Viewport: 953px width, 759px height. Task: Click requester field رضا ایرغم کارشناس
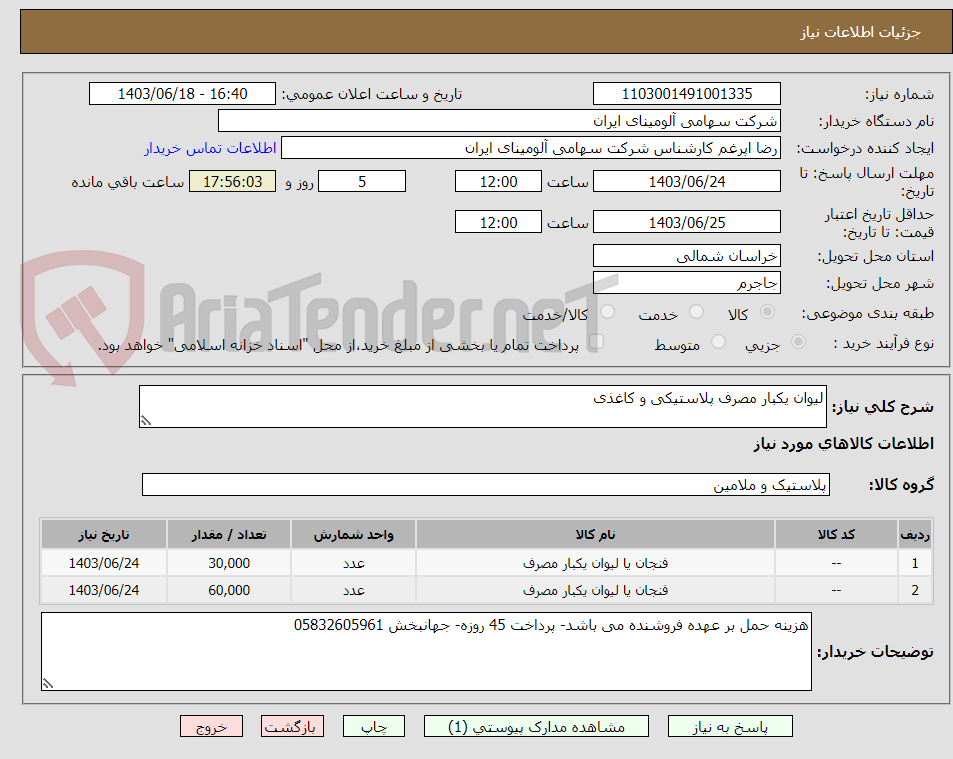[531, 148]
